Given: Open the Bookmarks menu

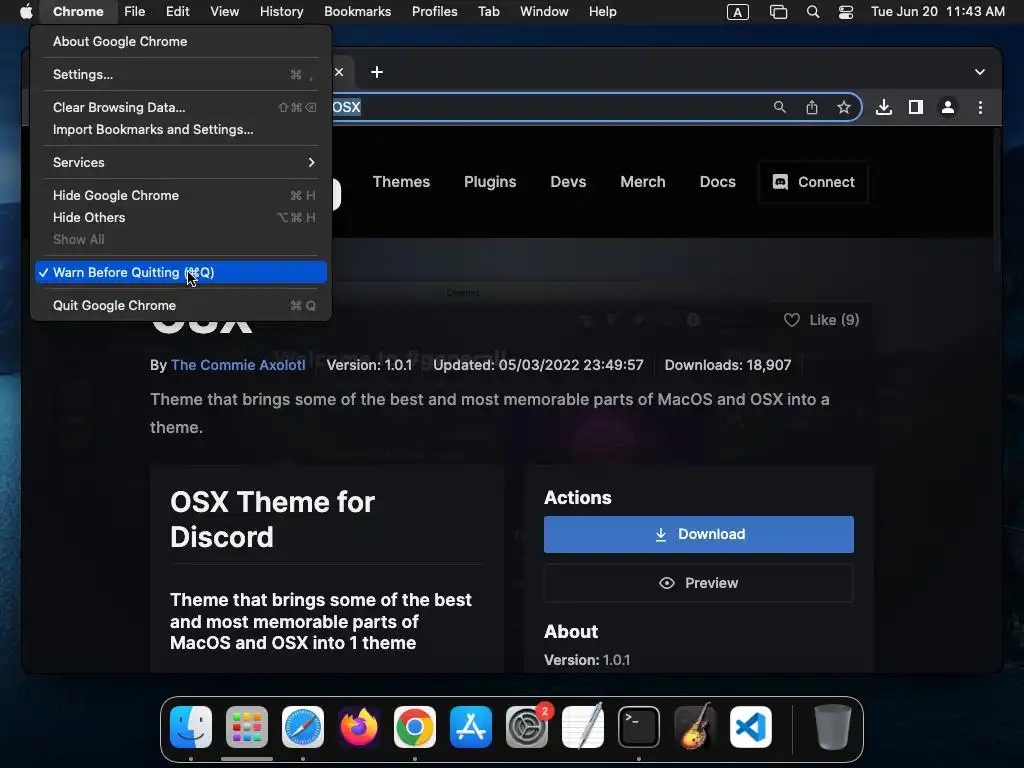Looking at the screenshot, I should coord(357,12).
